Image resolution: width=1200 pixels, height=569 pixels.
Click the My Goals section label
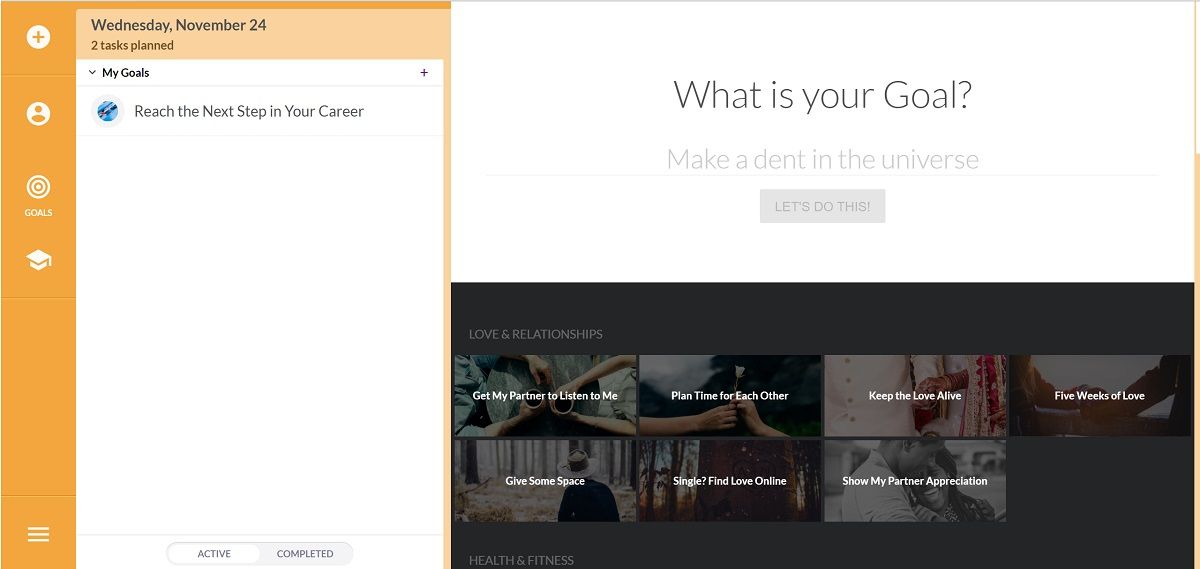(x=126, y=73)
